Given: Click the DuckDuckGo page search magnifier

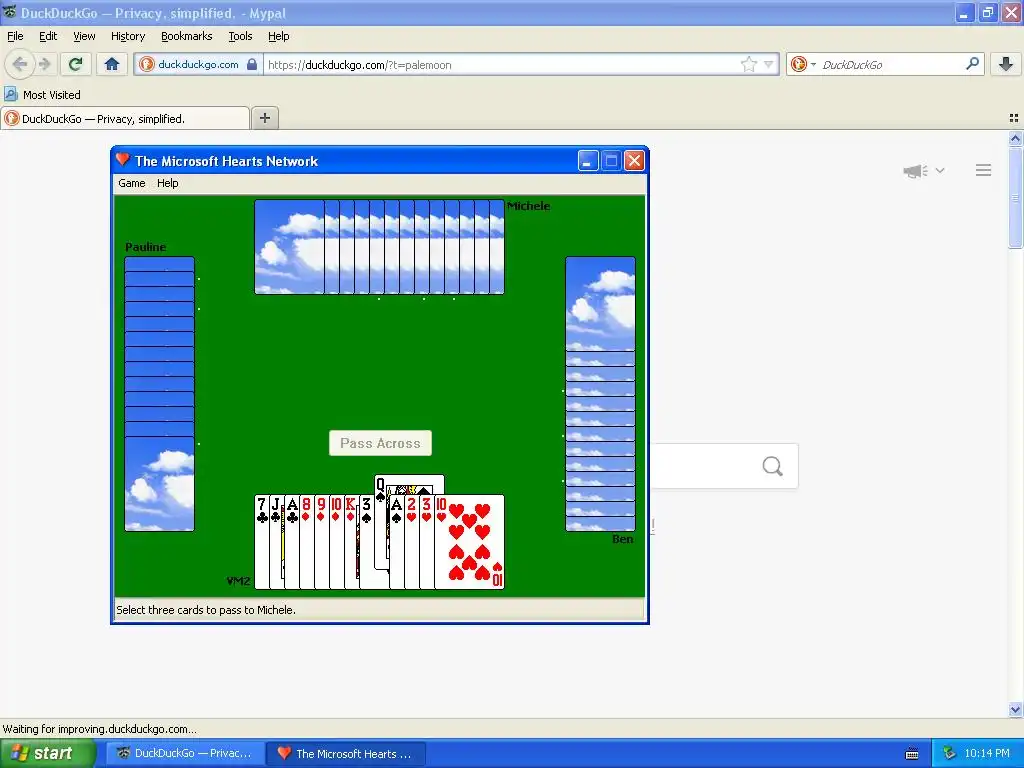Looking at the screenshot, I should 773,466.
